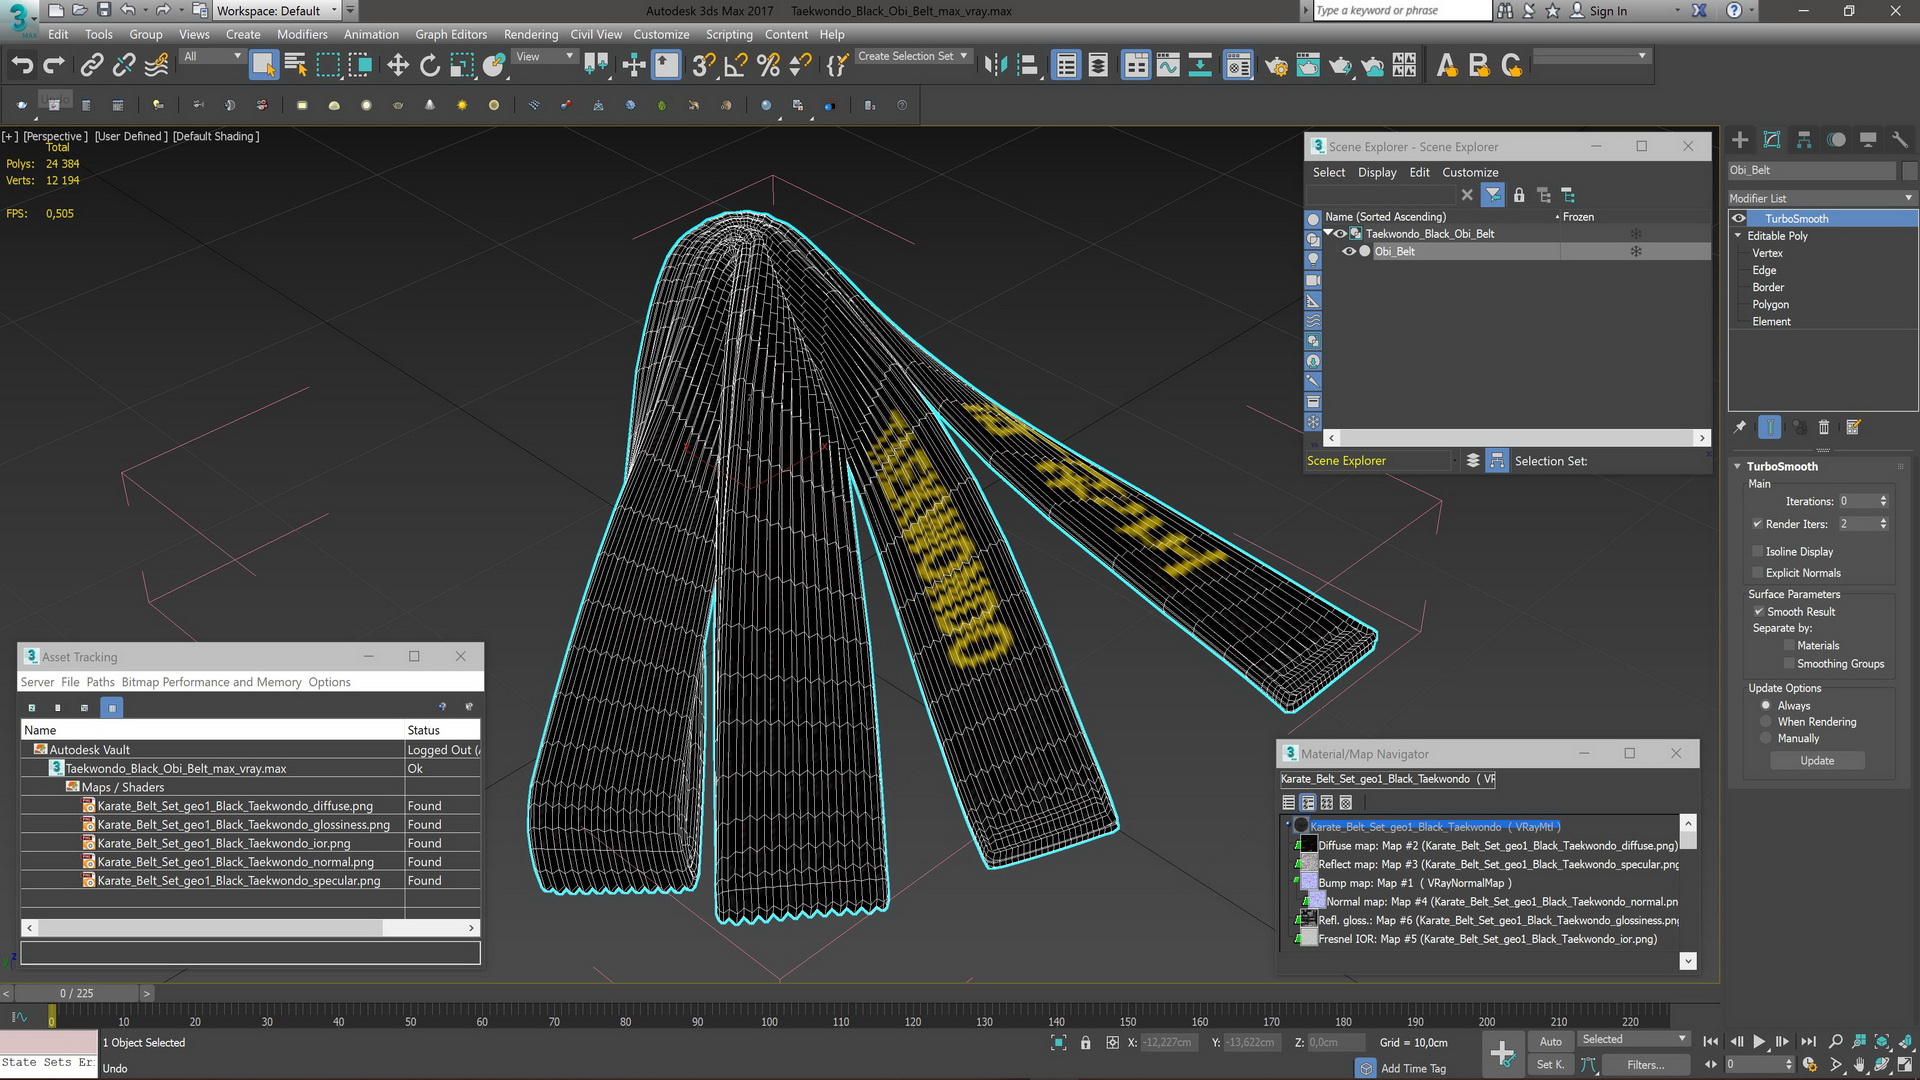Select Manually update option
This screenshot has height=1080, width=1920.
coord(1766,738)
